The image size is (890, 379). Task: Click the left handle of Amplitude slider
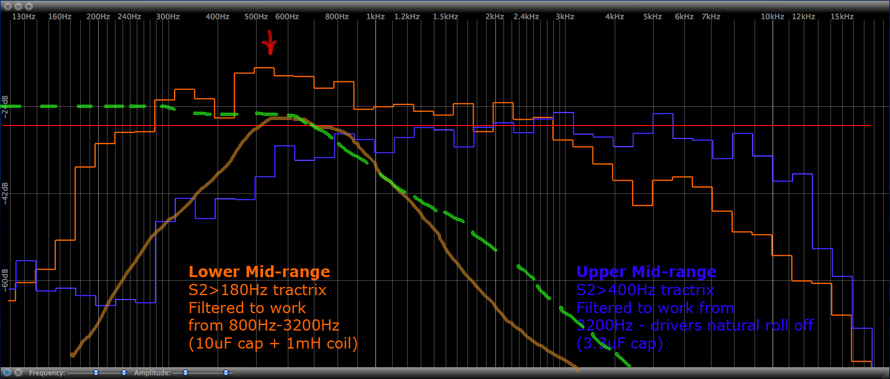point(185,373)
